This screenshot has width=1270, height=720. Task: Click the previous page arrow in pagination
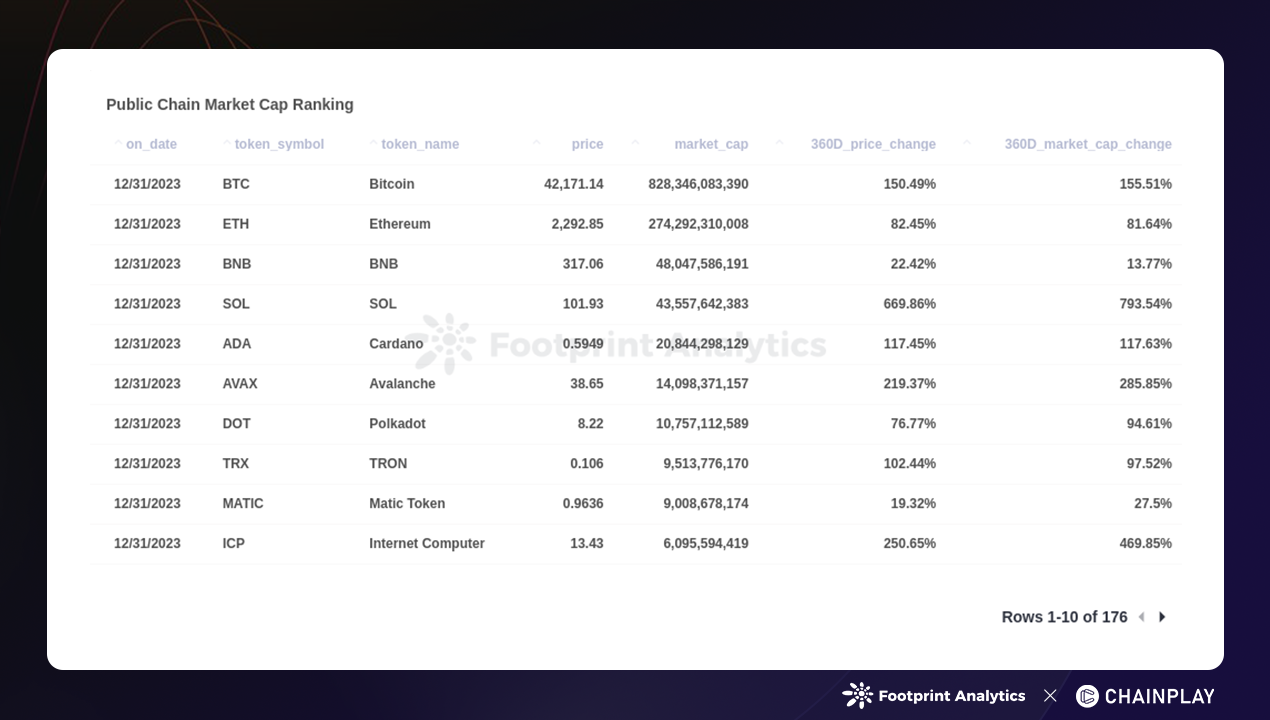pyautogui.click(x=1141, y=617)
